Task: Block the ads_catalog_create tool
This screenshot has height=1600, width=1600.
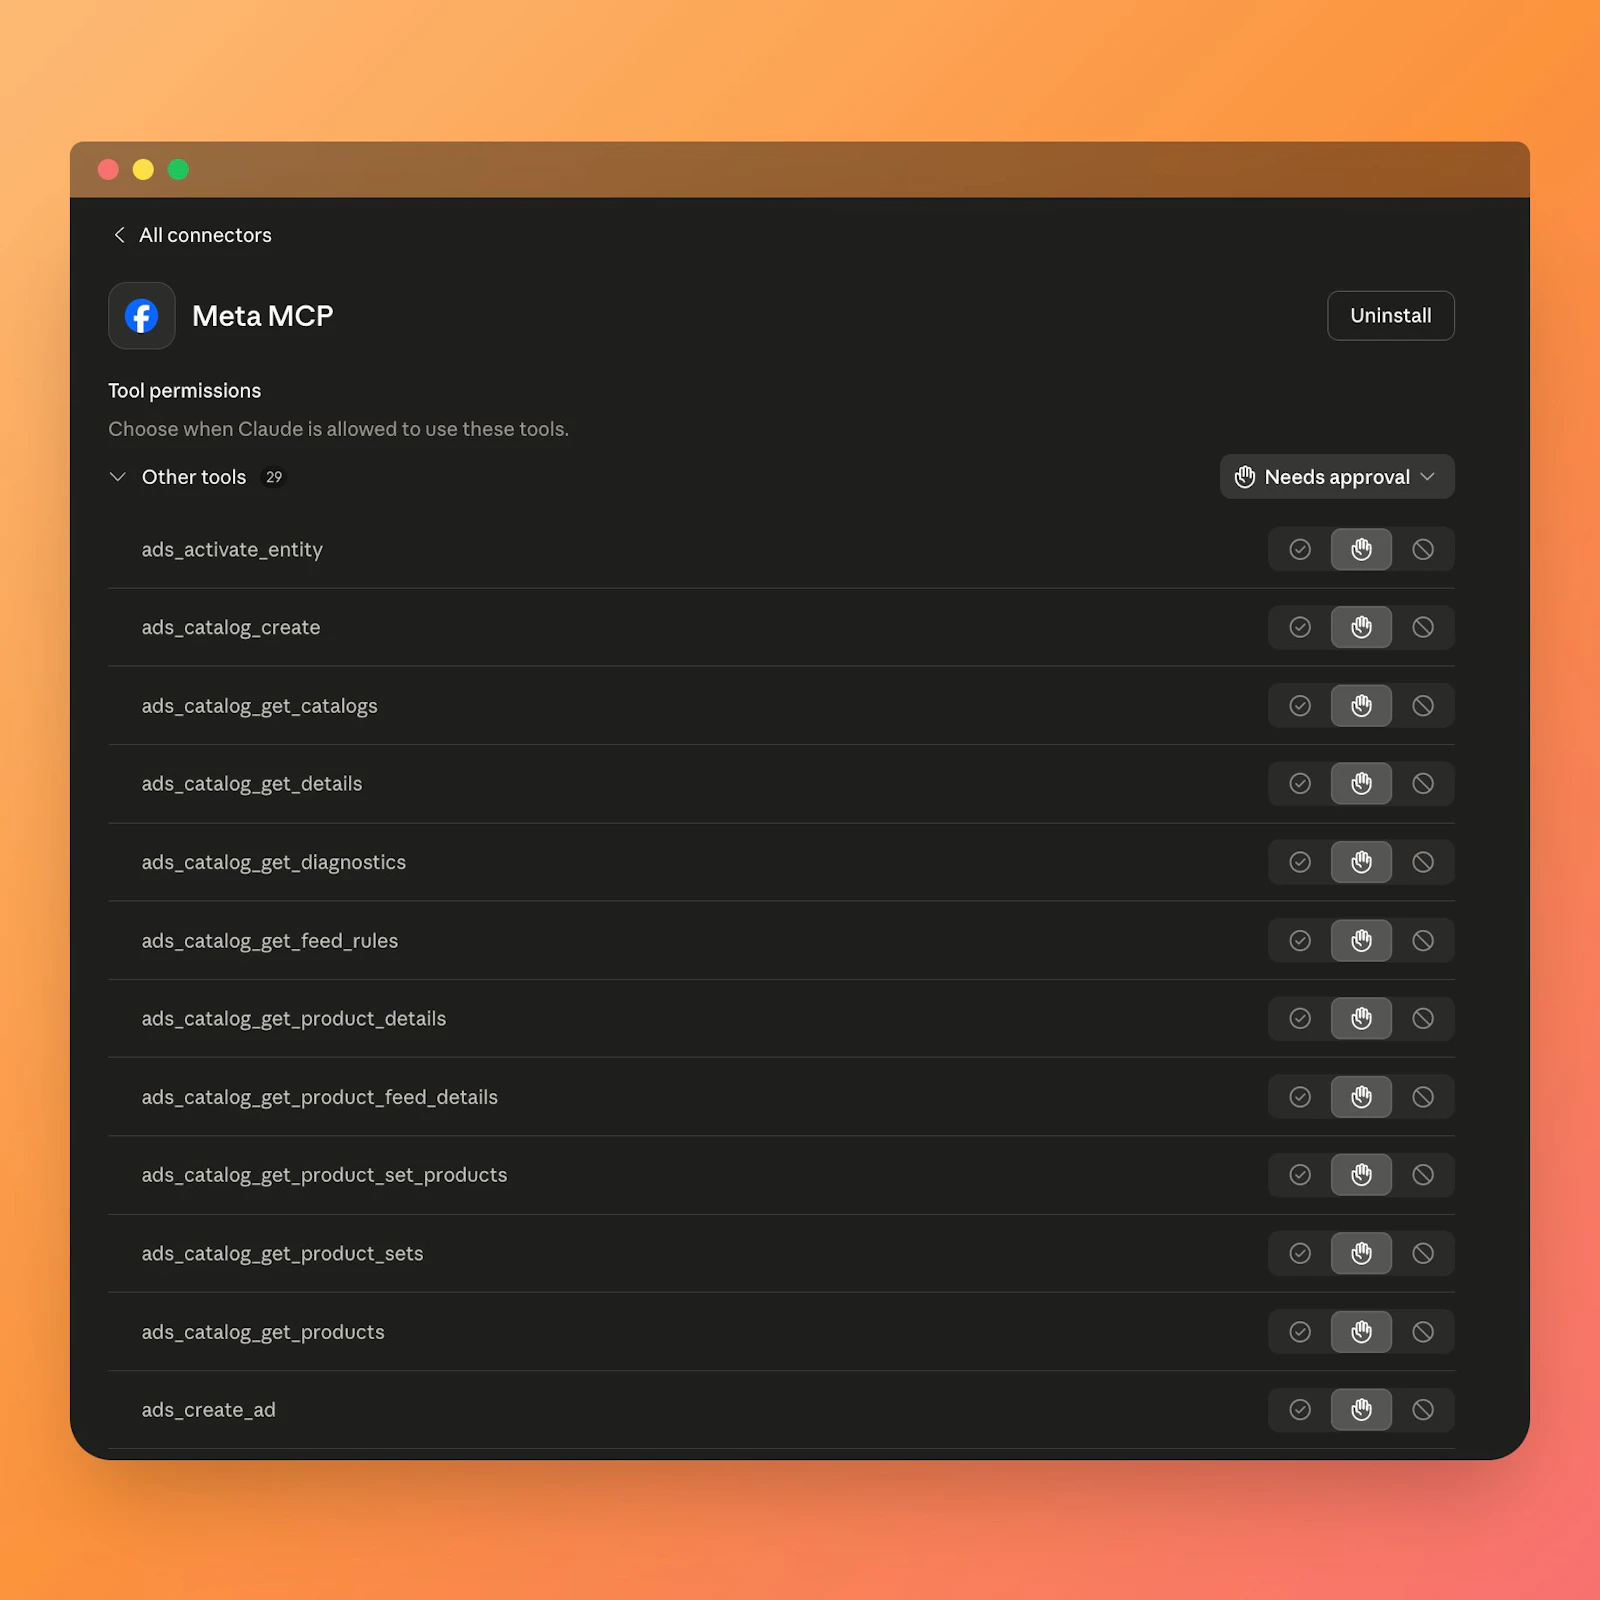Action: pyautogui.click(x=1423, y=627)
